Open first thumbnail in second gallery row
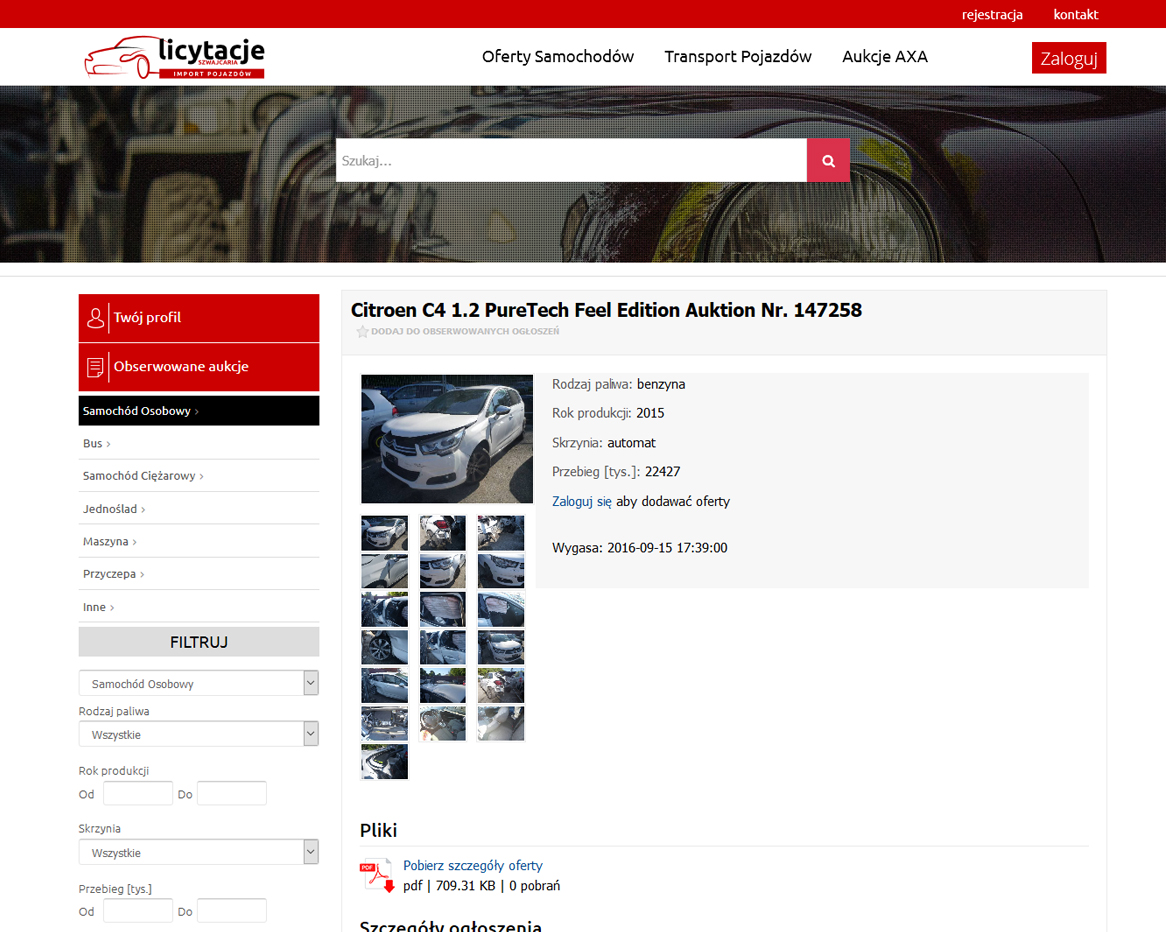Image resolution: width=1166 pixels, height=932 pixels. tap(384, 571)
